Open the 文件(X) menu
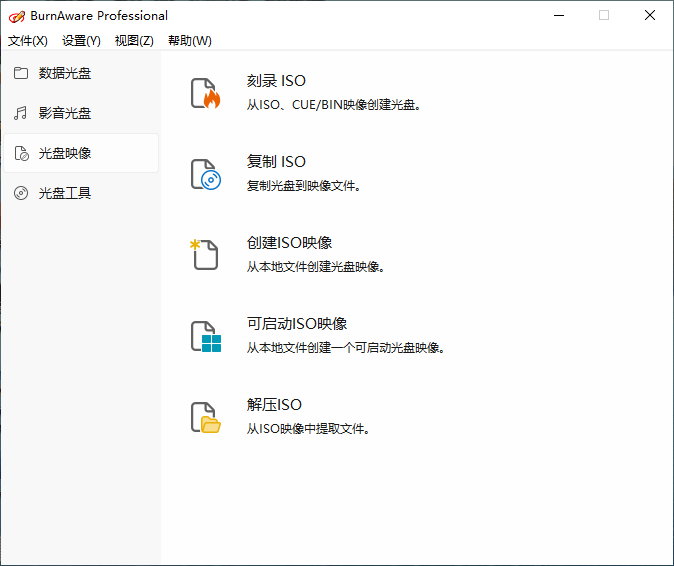 pyautogui.click(x=28, y=41)
